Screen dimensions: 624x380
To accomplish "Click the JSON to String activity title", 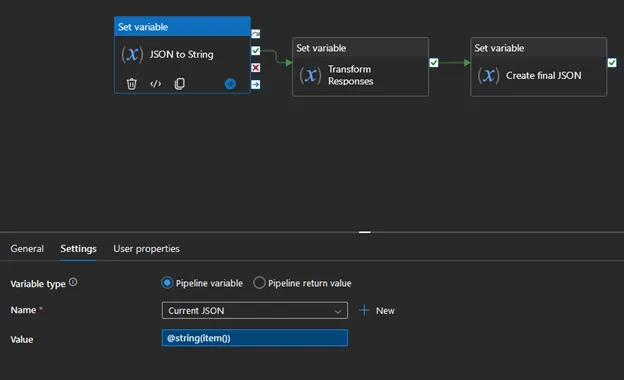I will (x=181, y=55).
